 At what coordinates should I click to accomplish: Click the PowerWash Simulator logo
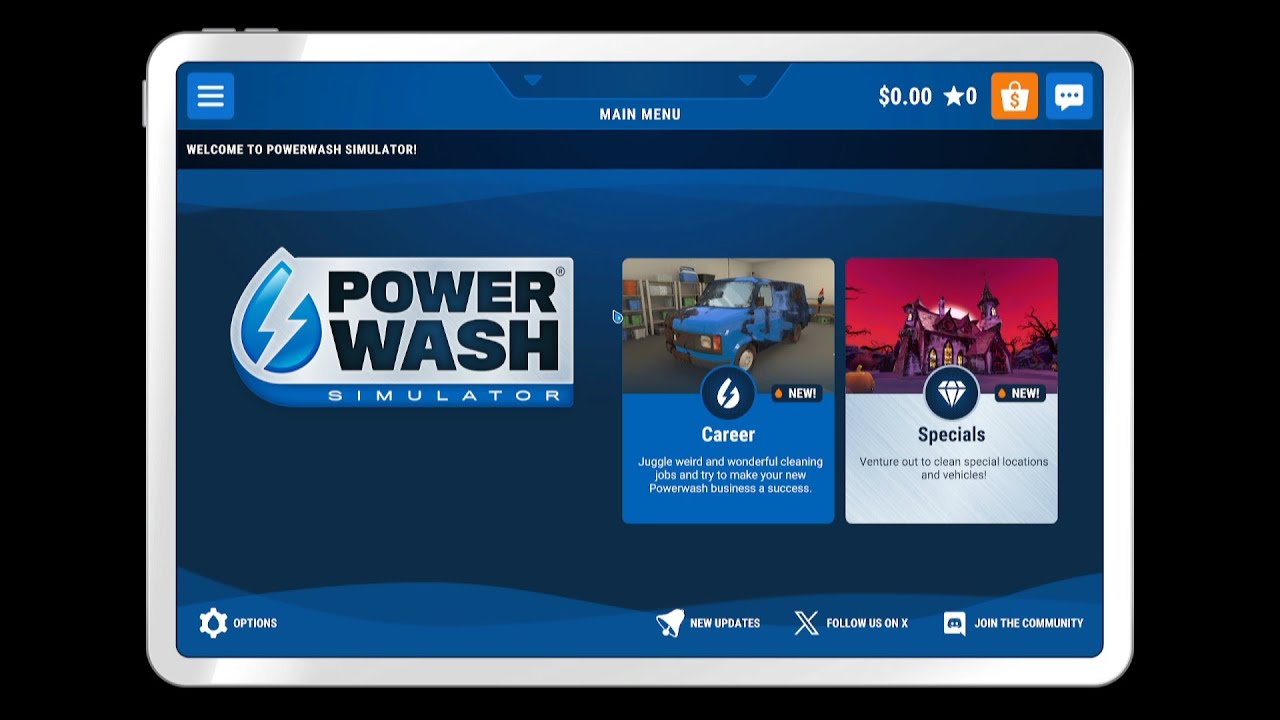[402, 327]
